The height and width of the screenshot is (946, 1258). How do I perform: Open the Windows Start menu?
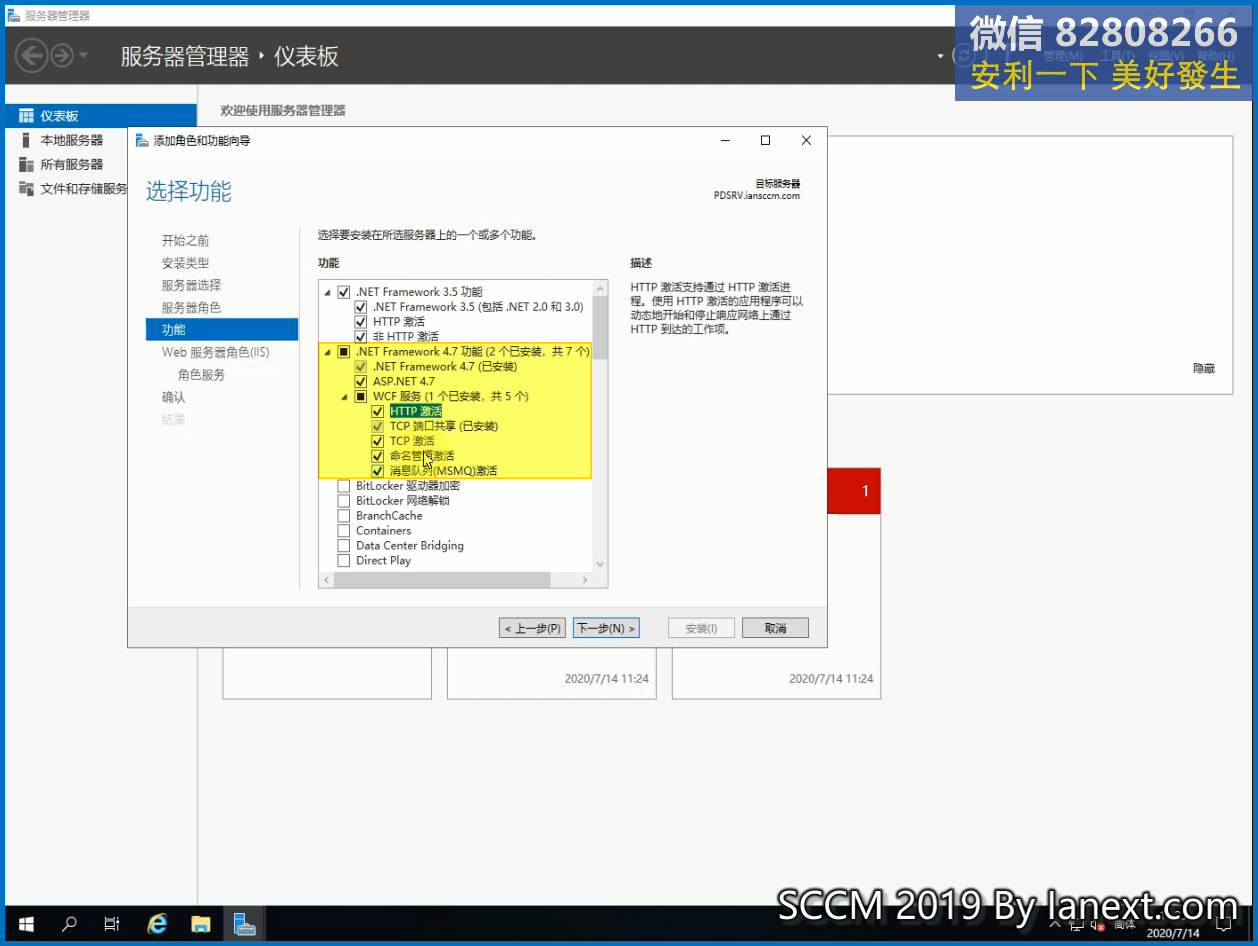(25, 924)
